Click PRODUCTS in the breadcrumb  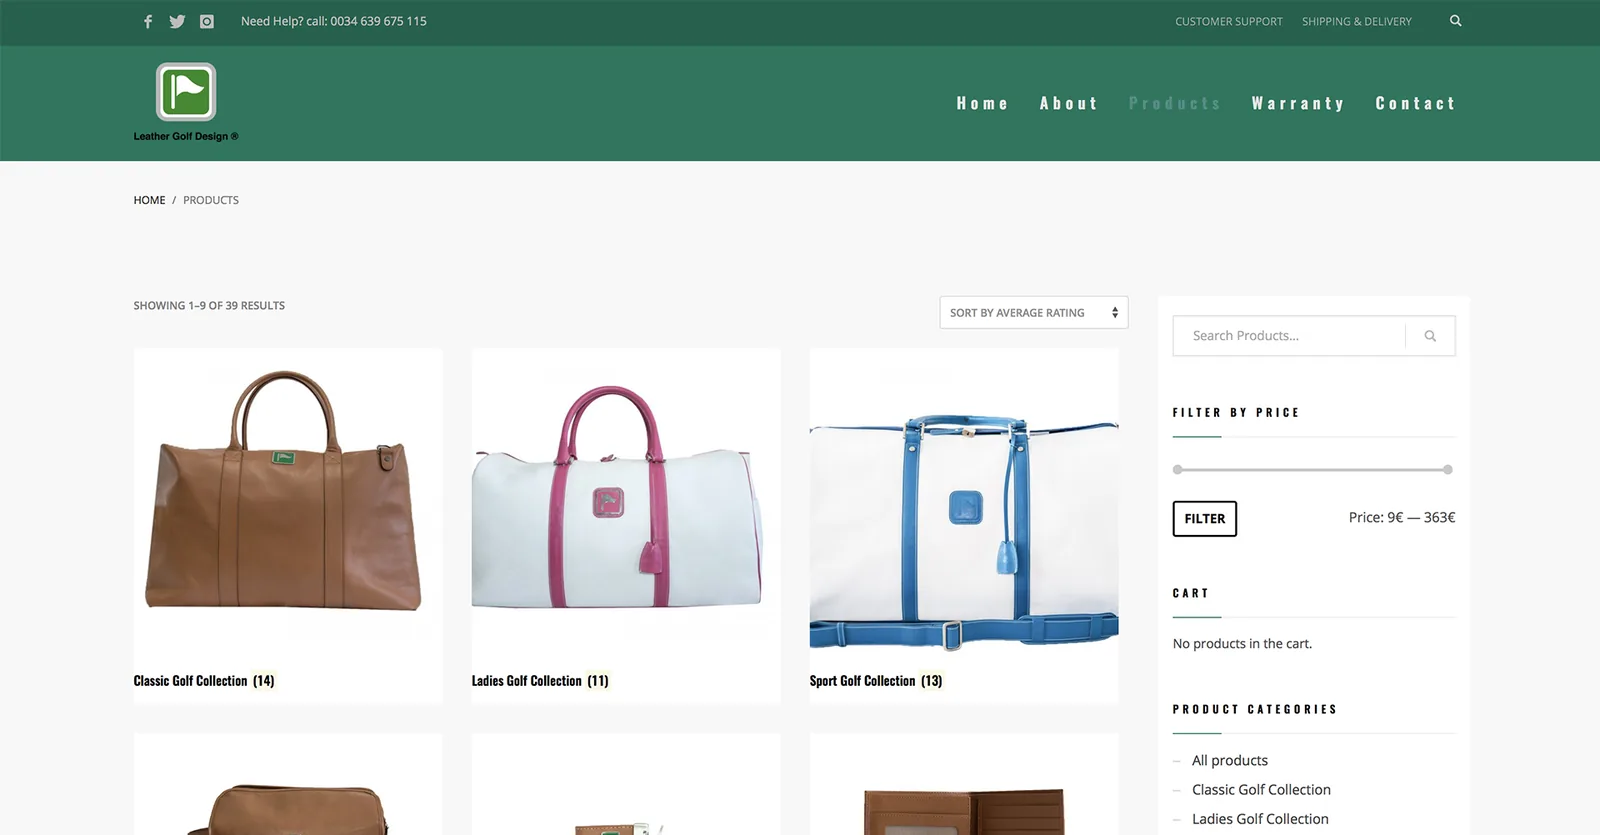coord(211,200)
